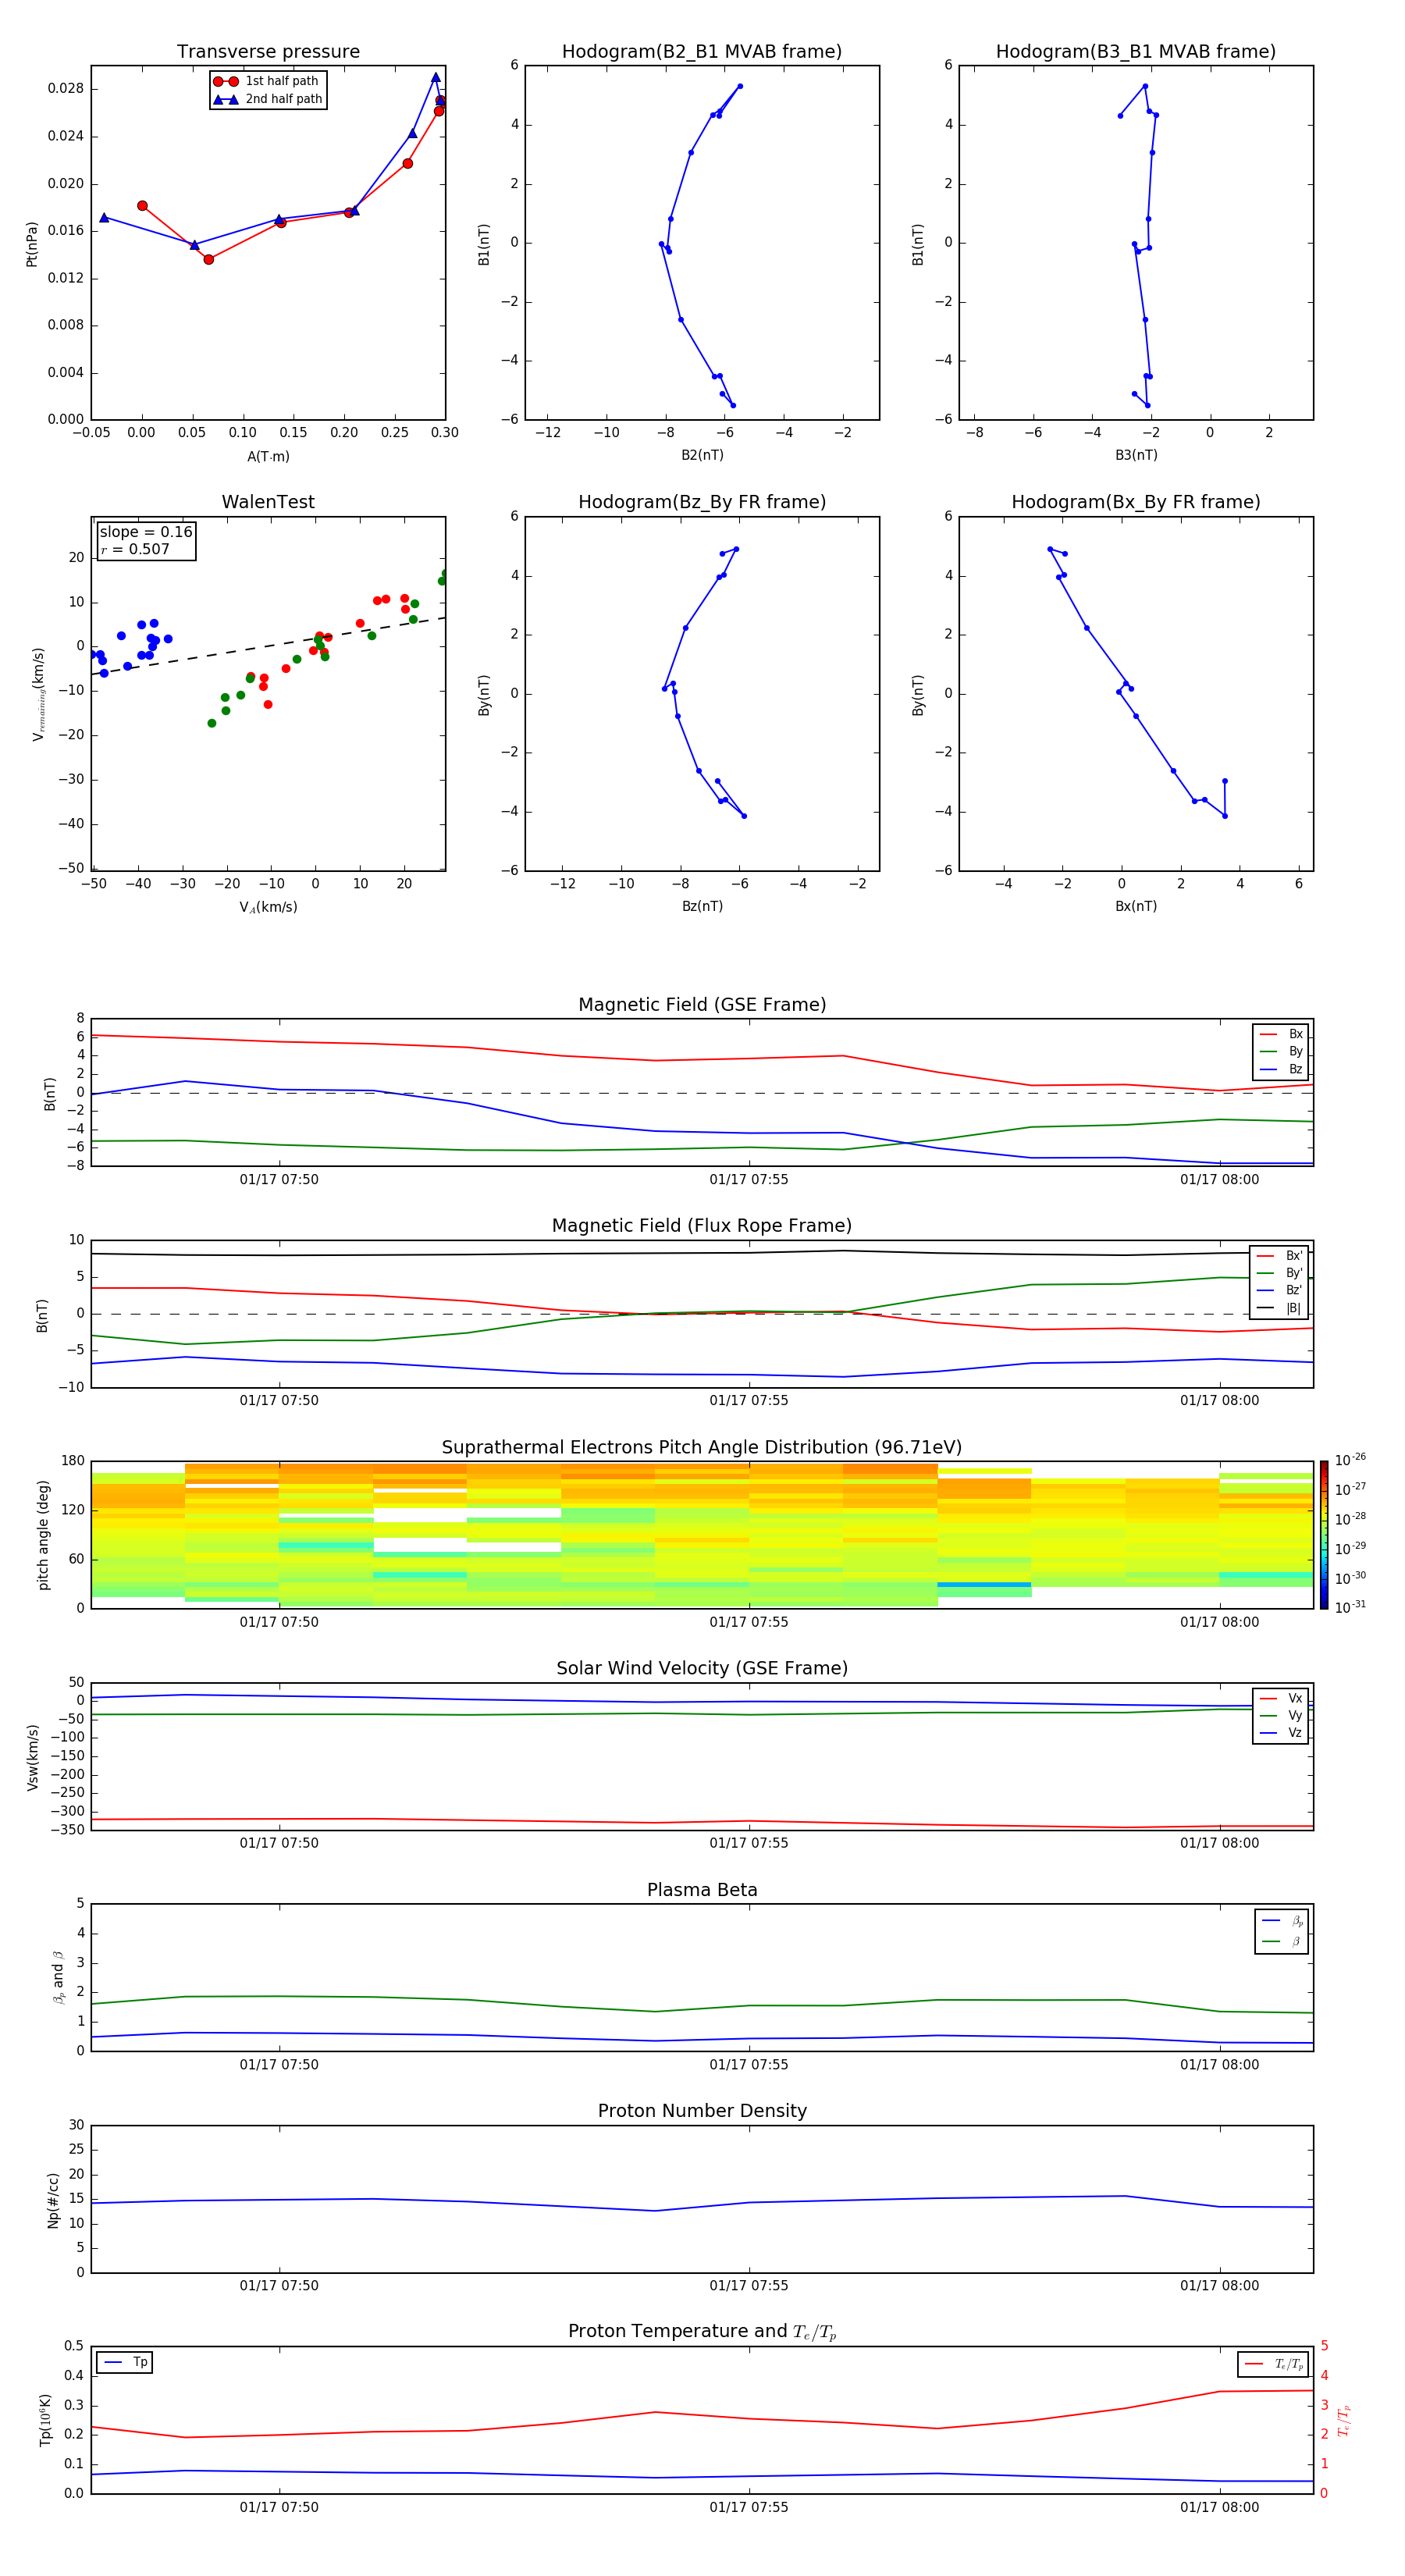Click the 'A(T·m)' x-axis label

click(x=268, y=457)
